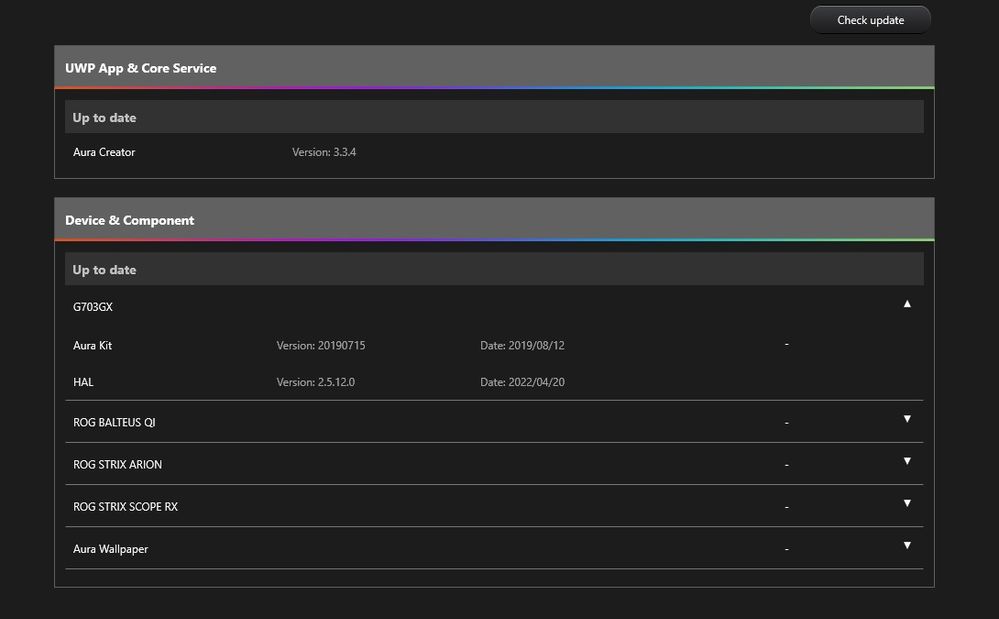Collapse the G703GX device section
Screen dimensions: 999x619
(x=907, y=304)
